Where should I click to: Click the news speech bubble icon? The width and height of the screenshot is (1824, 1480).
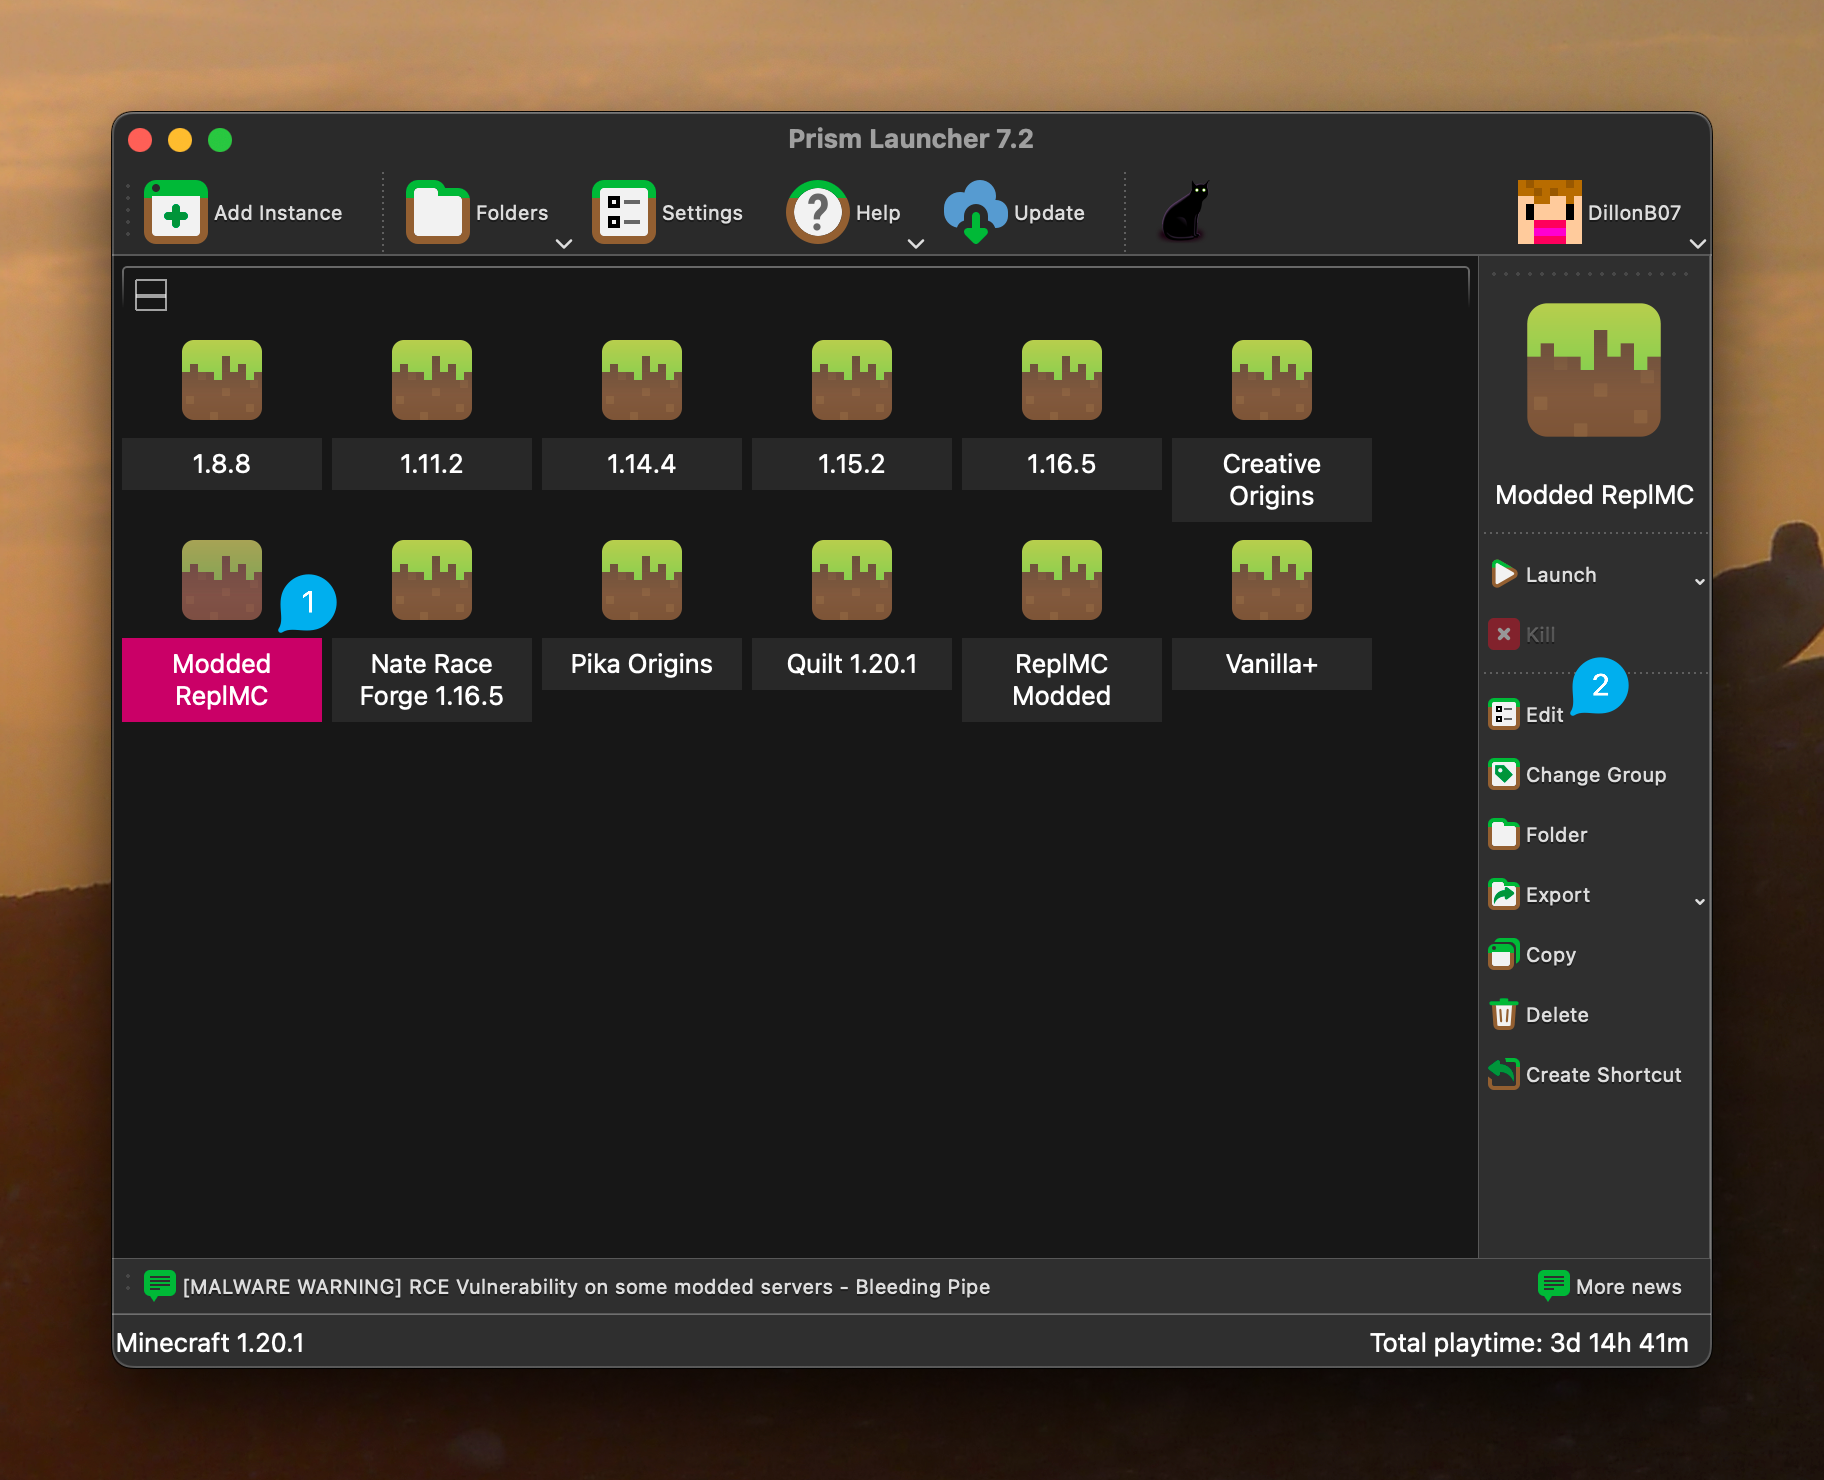tap(160, 1285)
